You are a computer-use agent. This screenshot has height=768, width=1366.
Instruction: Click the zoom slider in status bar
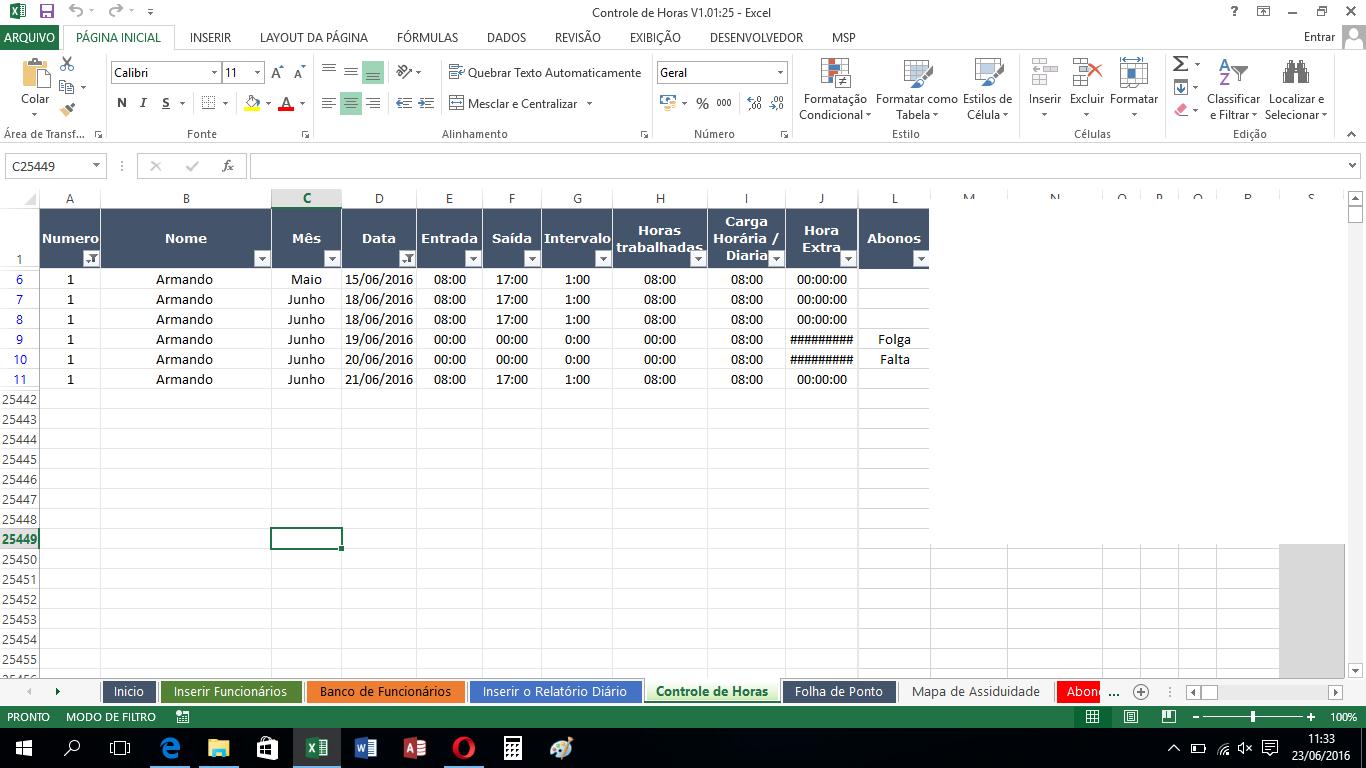tap(1252, 717)
